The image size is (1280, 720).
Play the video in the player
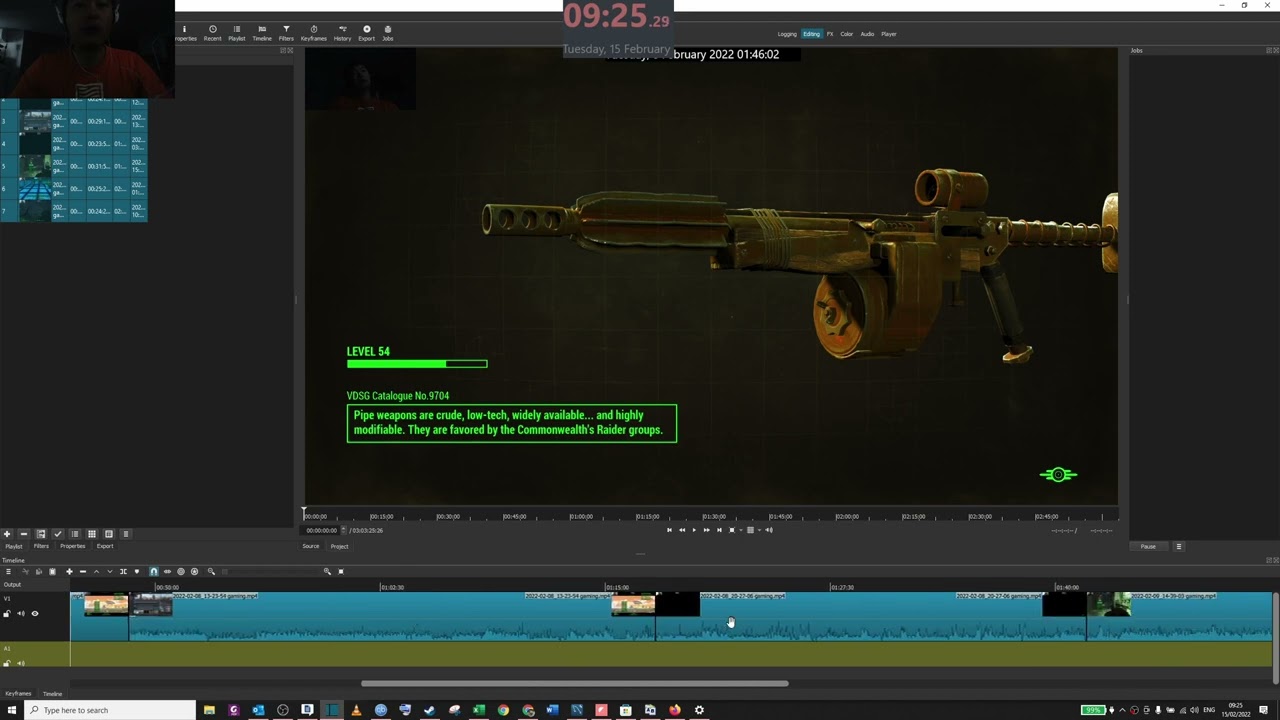[x=694, y=530]
